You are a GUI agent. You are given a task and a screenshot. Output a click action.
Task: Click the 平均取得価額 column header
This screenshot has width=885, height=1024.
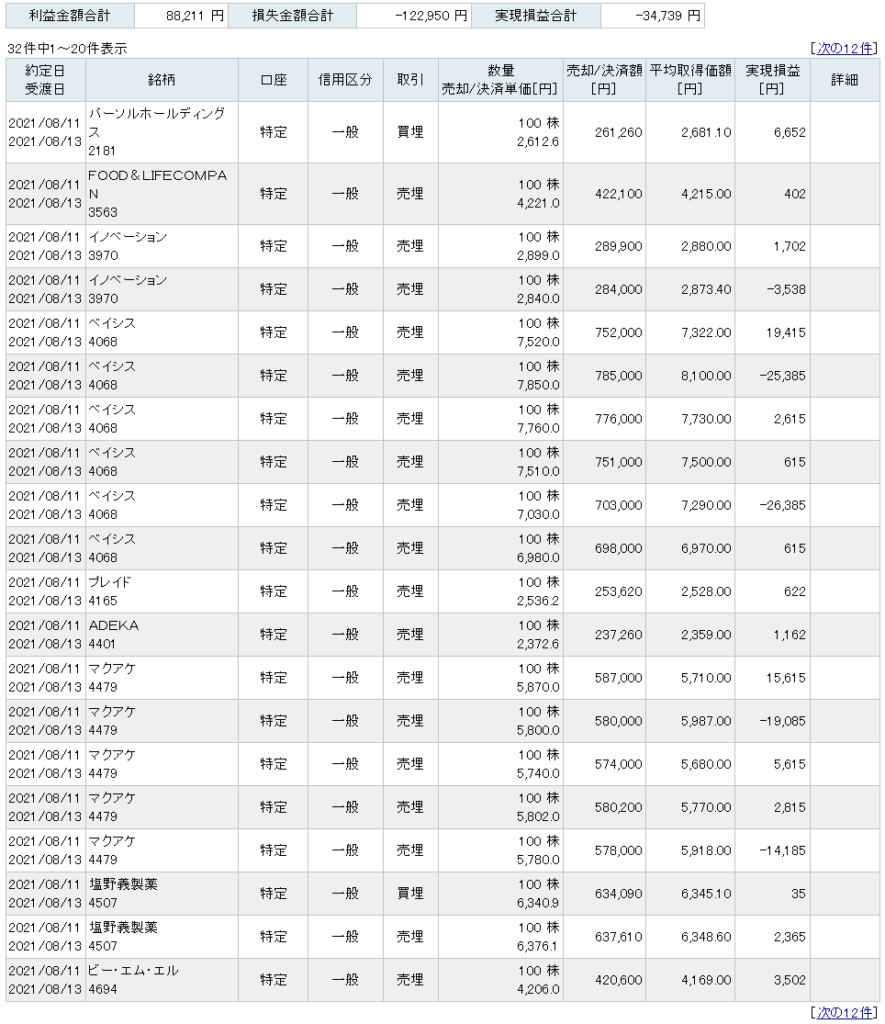point(690,80)
